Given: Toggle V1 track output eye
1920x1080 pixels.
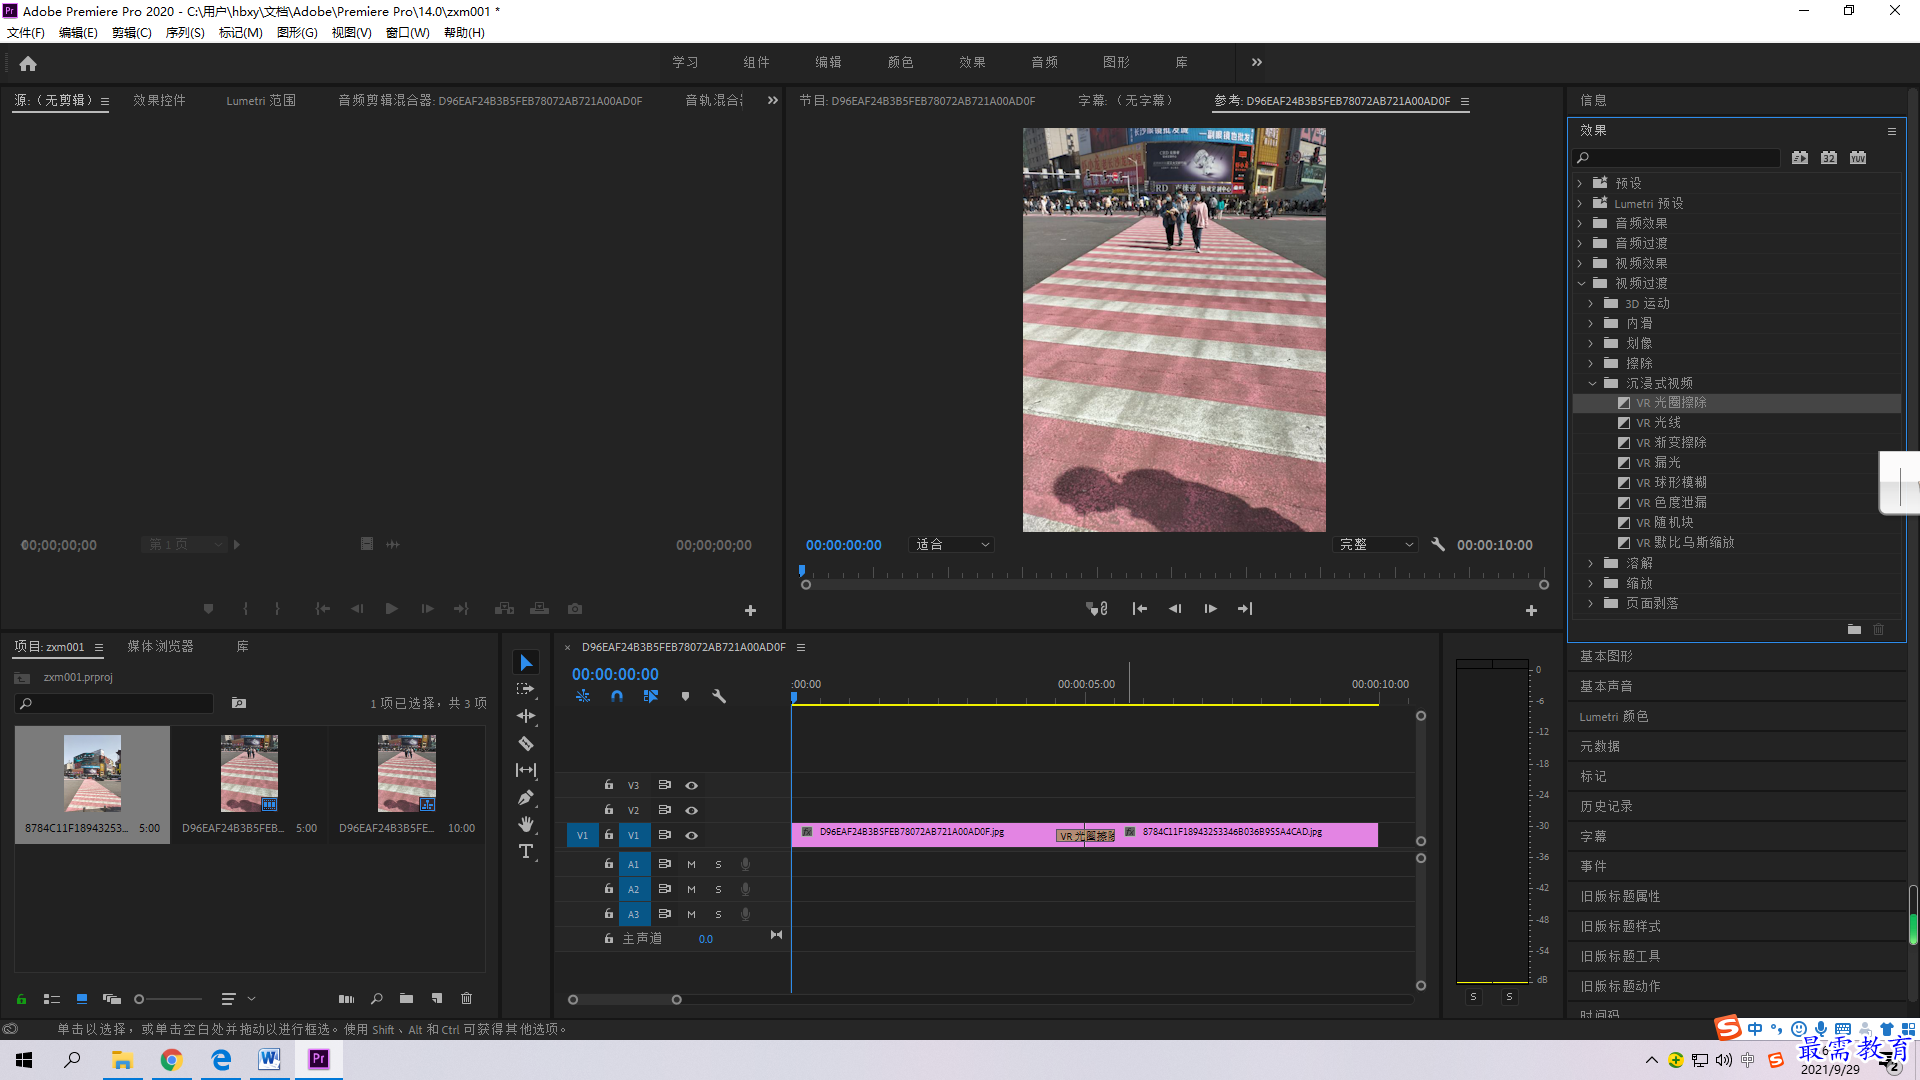Looking at the screenshot, I should point(691,835).
